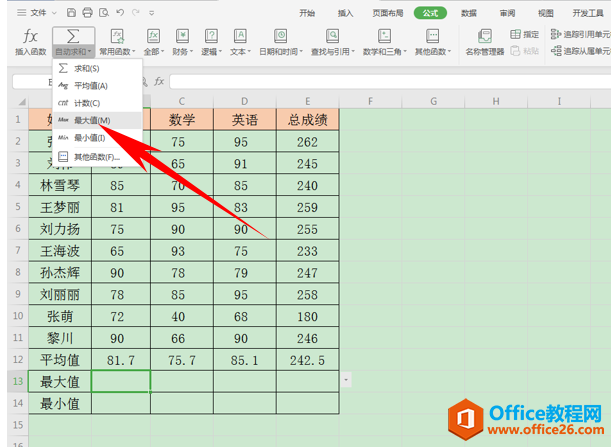Select 其他函数(F)... from the dropdown

click(x=97, y=157)
